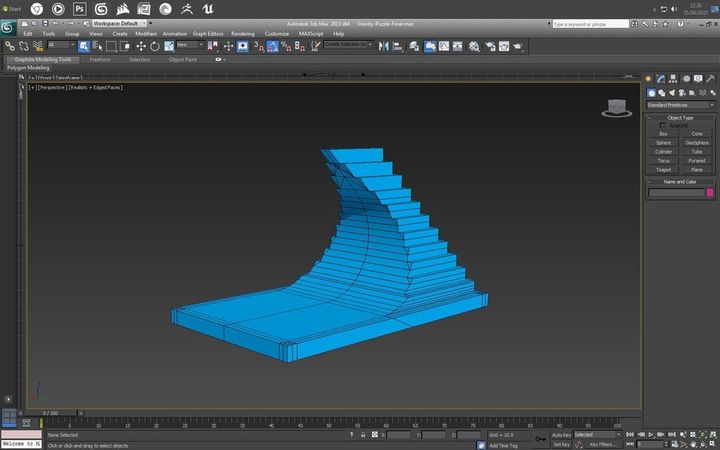Enable the AutoGrid checkbox
The width and height of the screenshot is (720, 450).
click(x=663, y=125)
